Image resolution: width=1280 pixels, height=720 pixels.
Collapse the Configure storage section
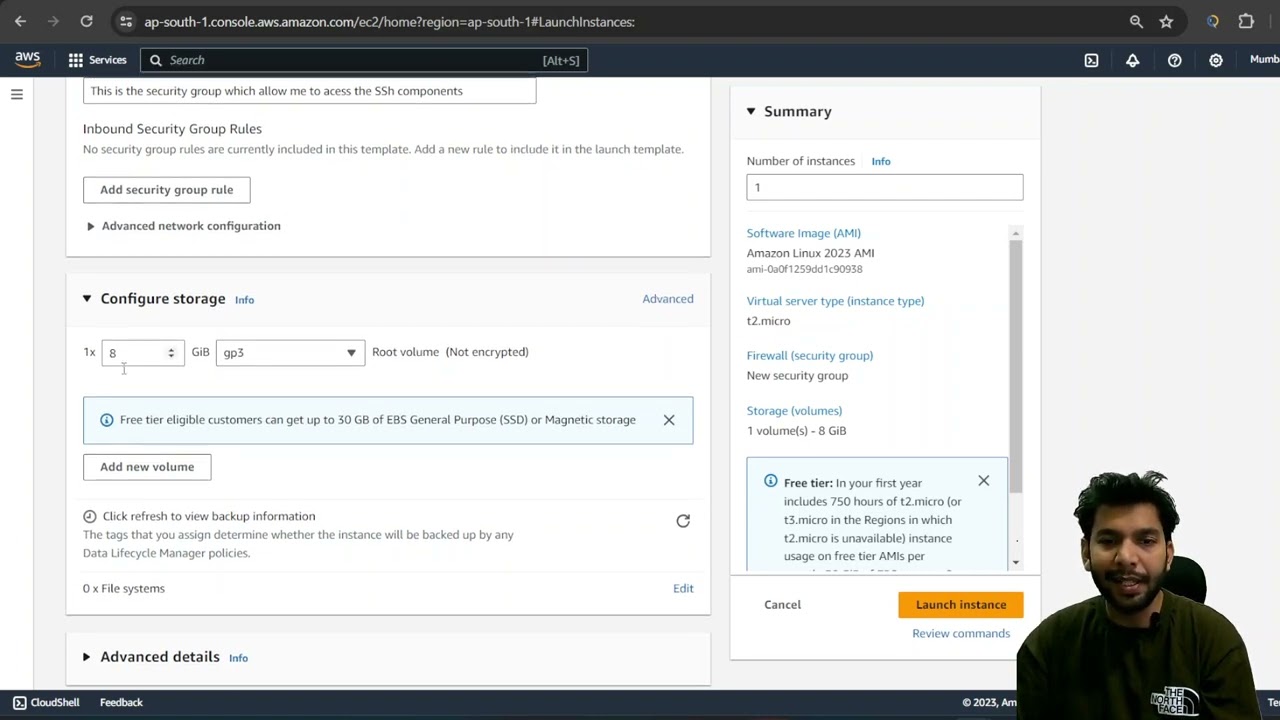(x=87, y=299)
